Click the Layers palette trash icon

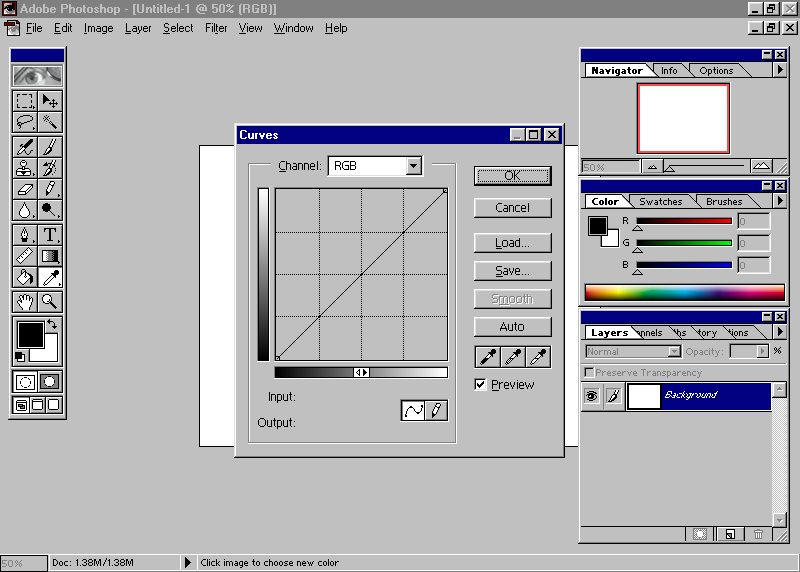click(x=759, y=534)
